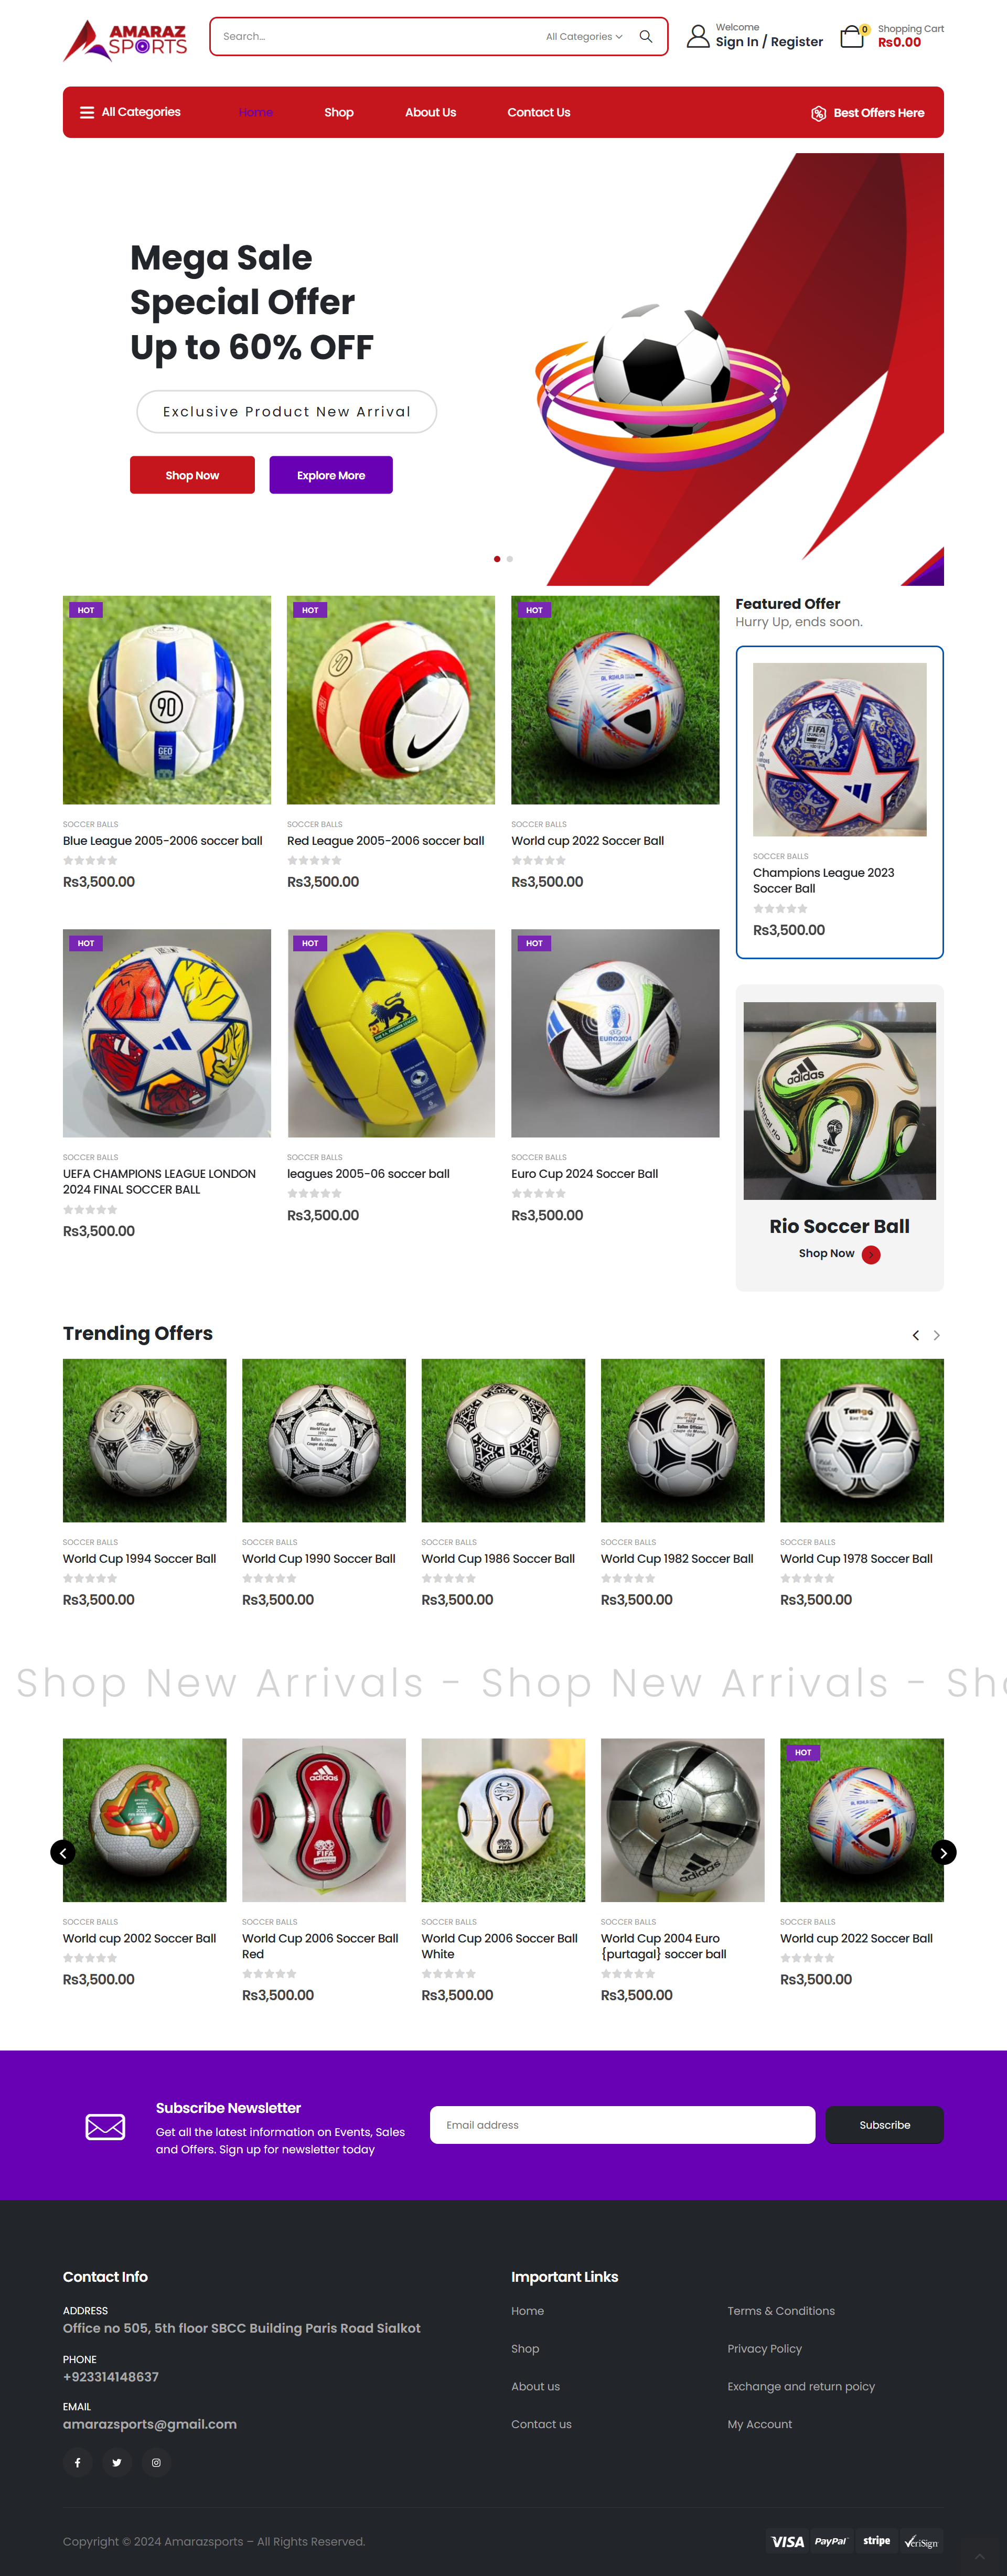Click the newsletter Email address field

(622, 2125)
